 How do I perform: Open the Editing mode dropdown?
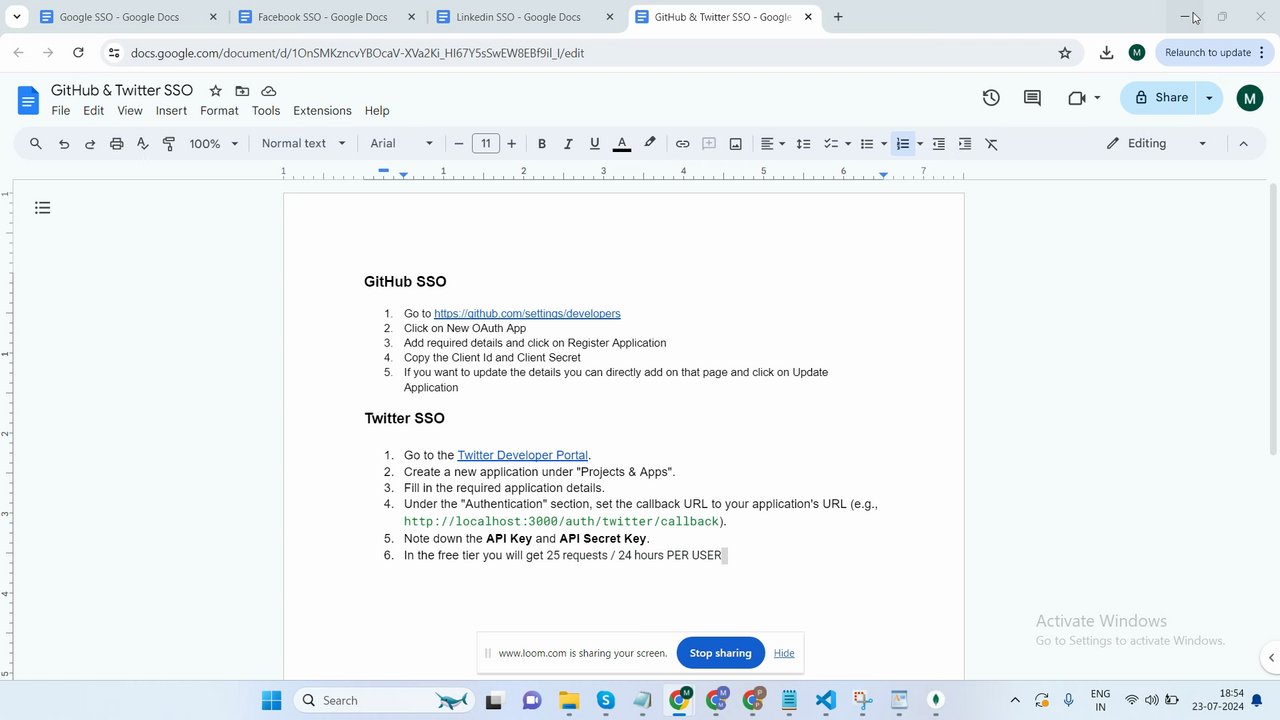(1157, 144)
